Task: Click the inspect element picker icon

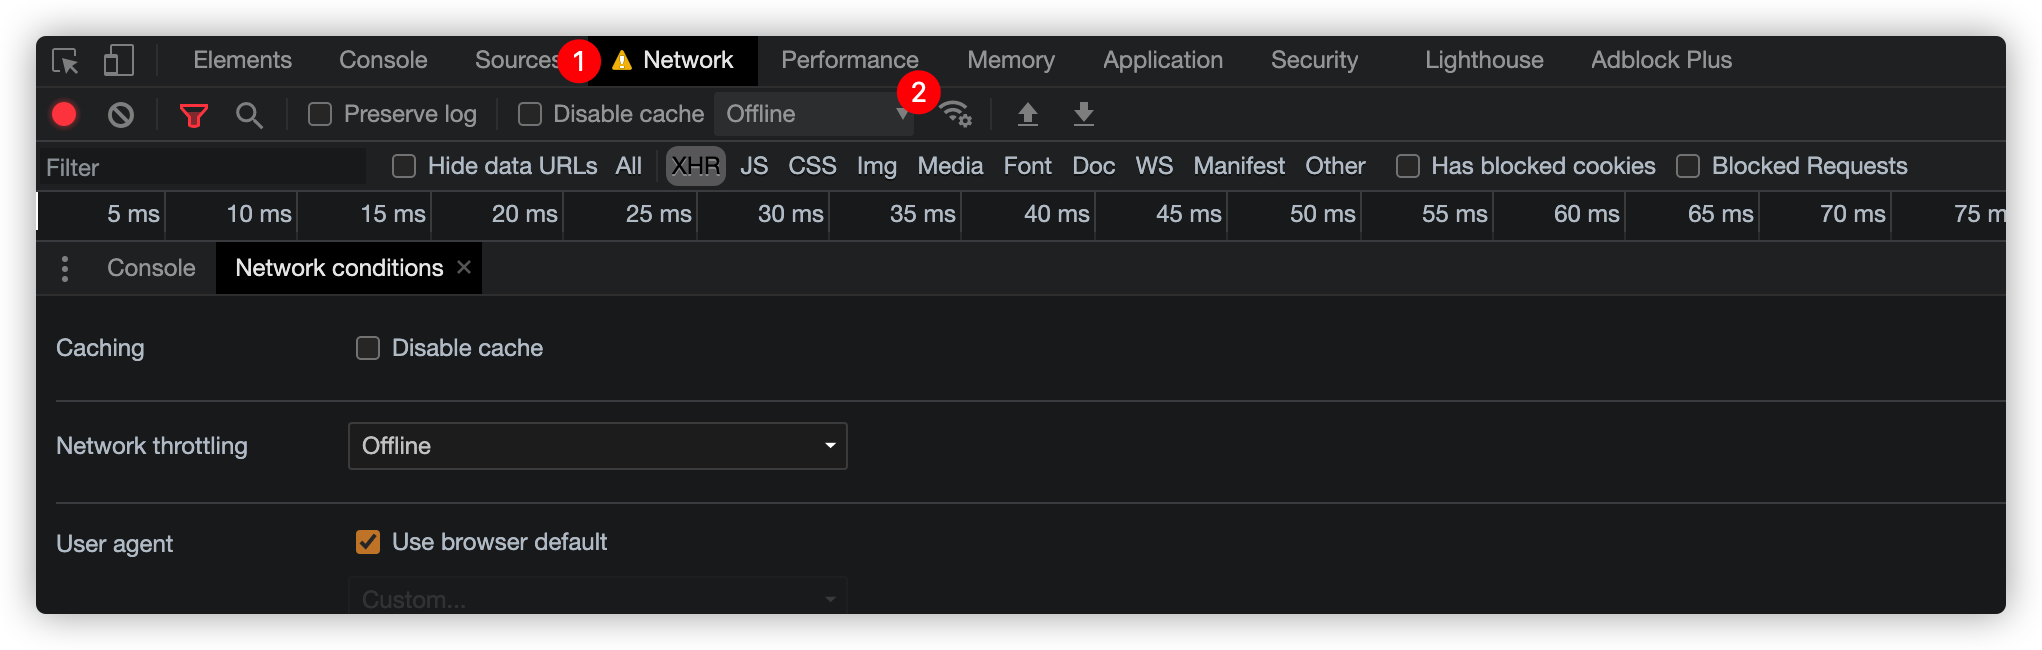Action: pos(65,61)
